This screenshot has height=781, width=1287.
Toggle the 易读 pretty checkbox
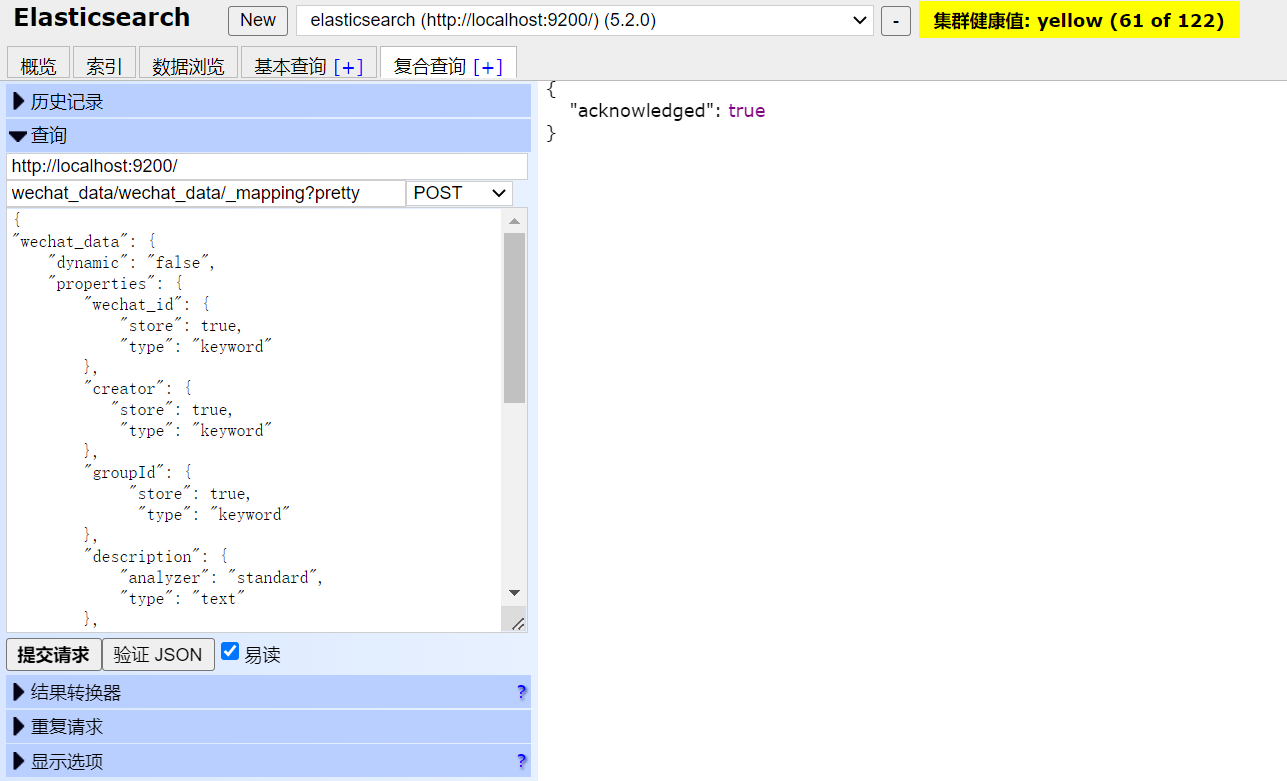[230, 651]
